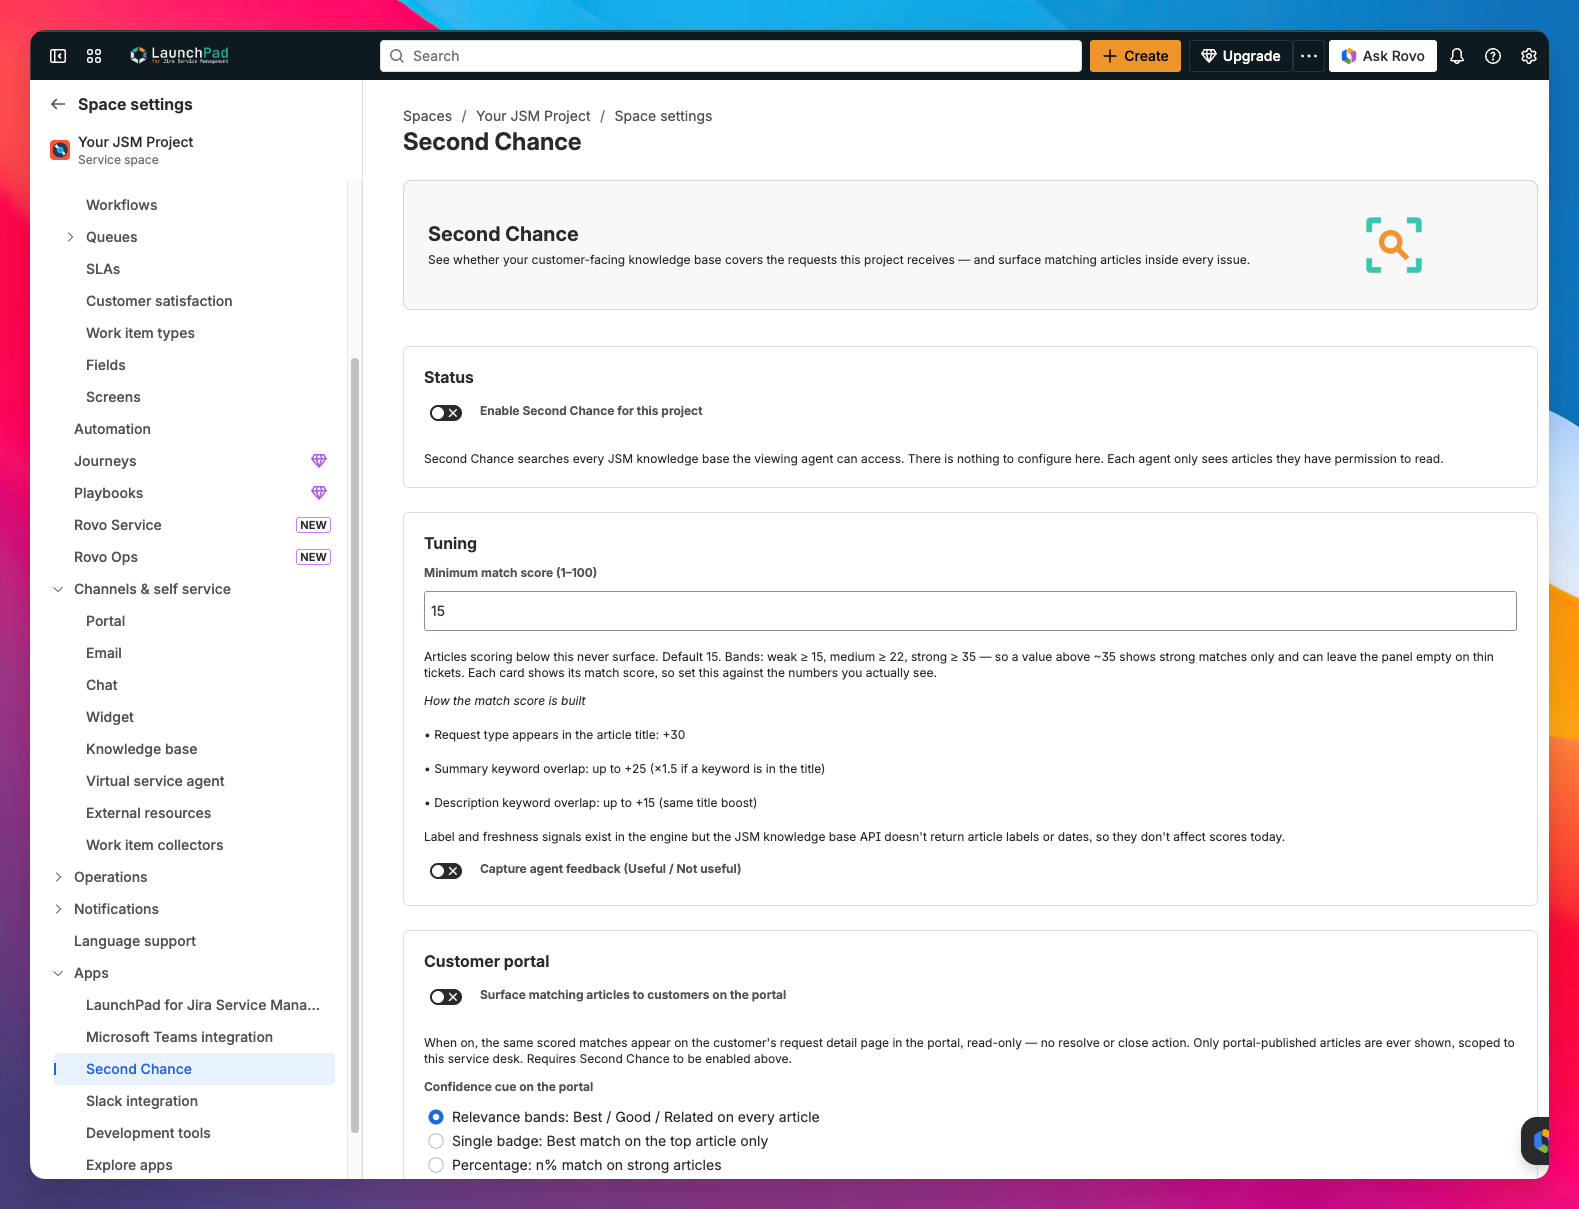This screenshot has width=1579, height=1209.
Task: Open the more options ellipsis menu
Action: [x=1309, y=56]
